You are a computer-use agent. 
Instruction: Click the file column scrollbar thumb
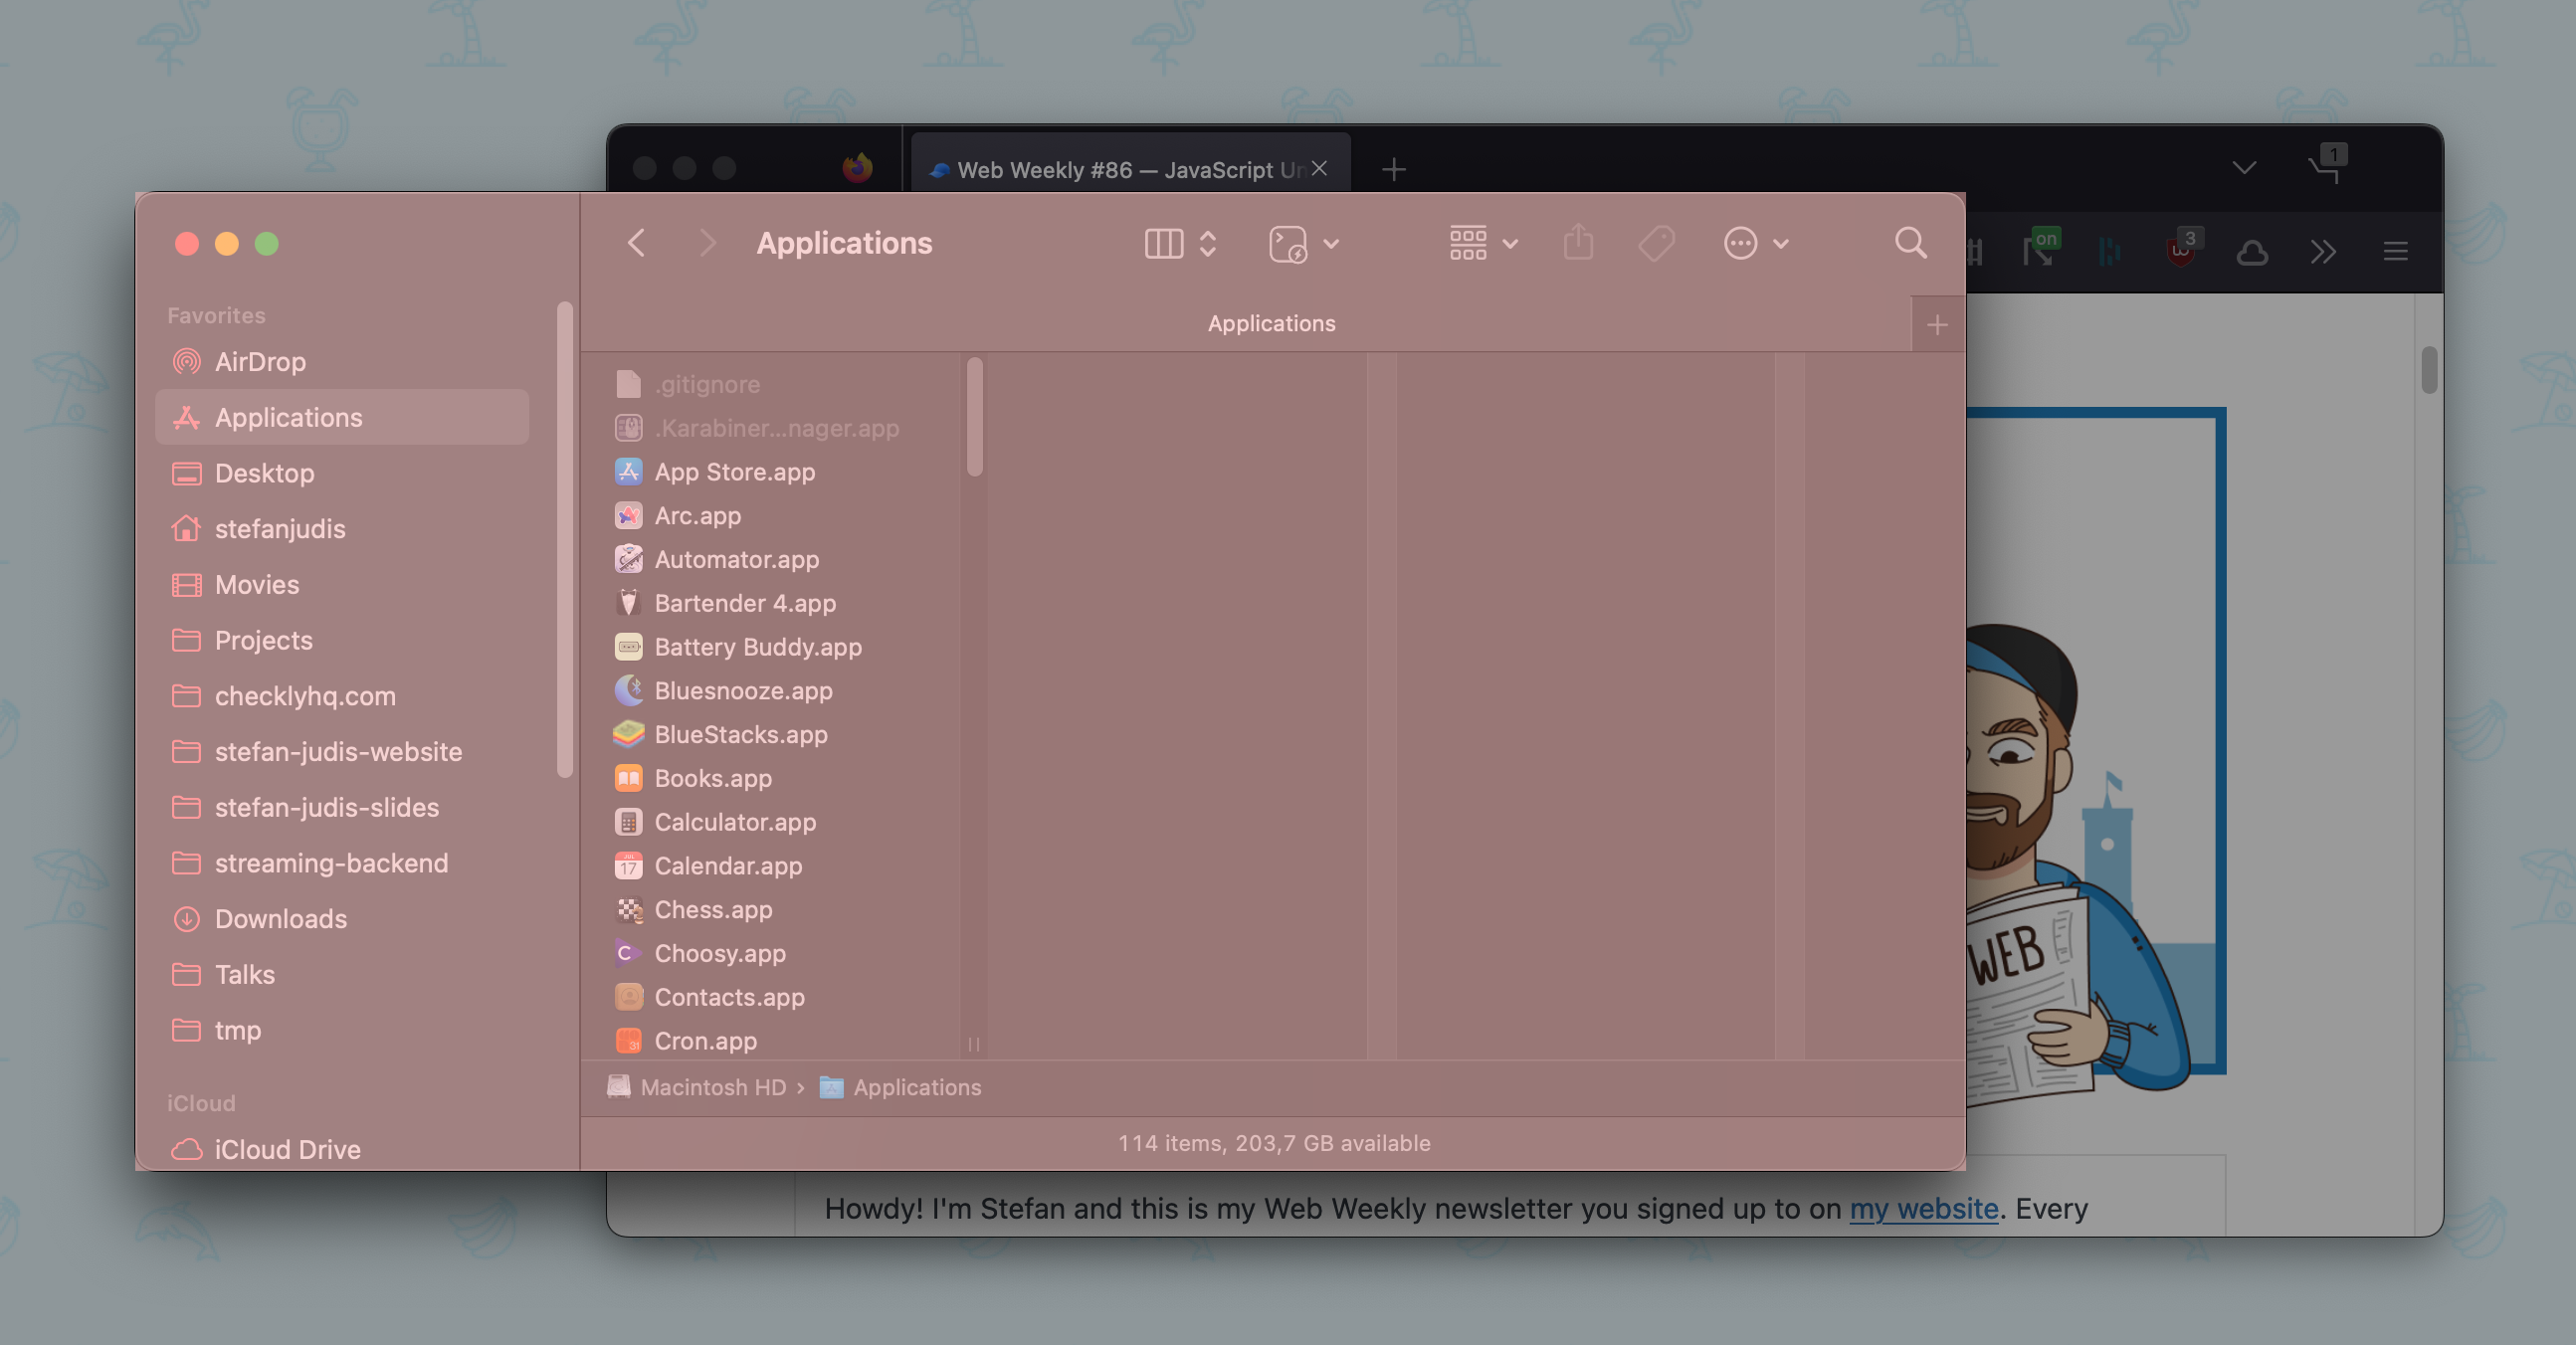click(x=974, y=416)
